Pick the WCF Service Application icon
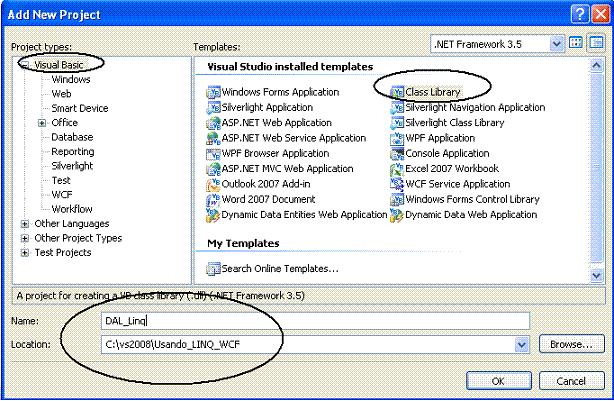Screen dimensions: 614x401 click(397, 184)
